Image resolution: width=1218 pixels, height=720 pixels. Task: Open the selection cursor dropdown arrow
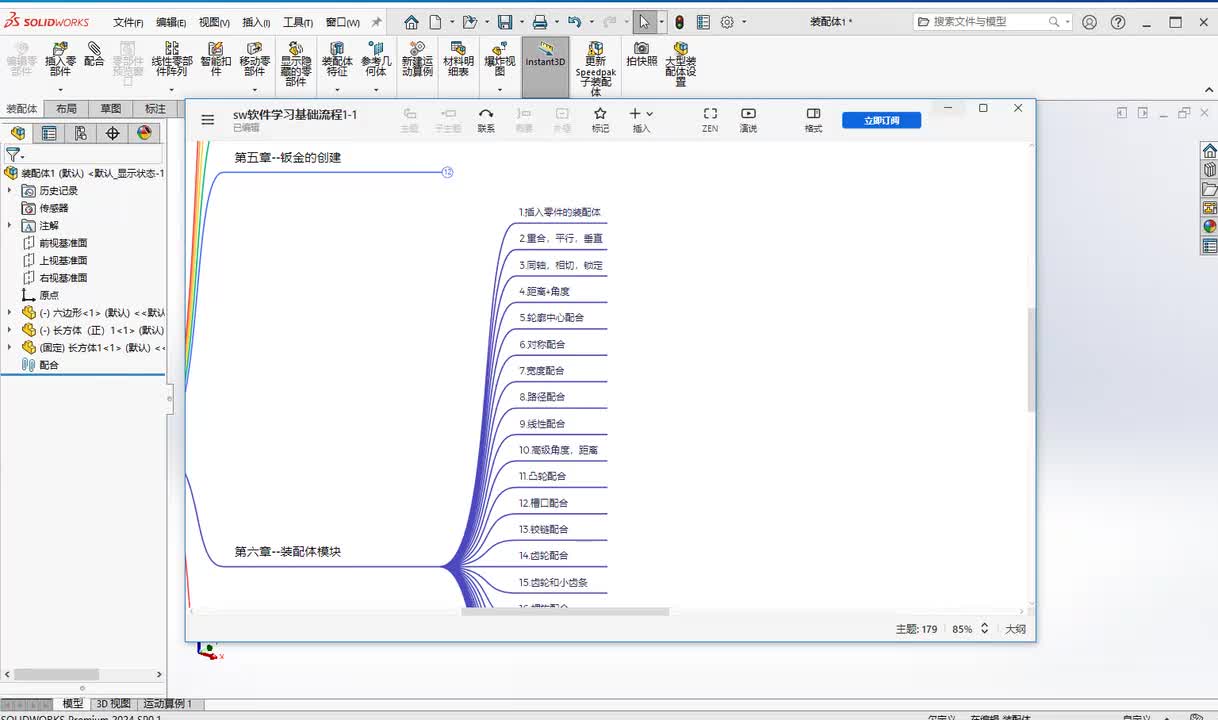click(661, 22)
